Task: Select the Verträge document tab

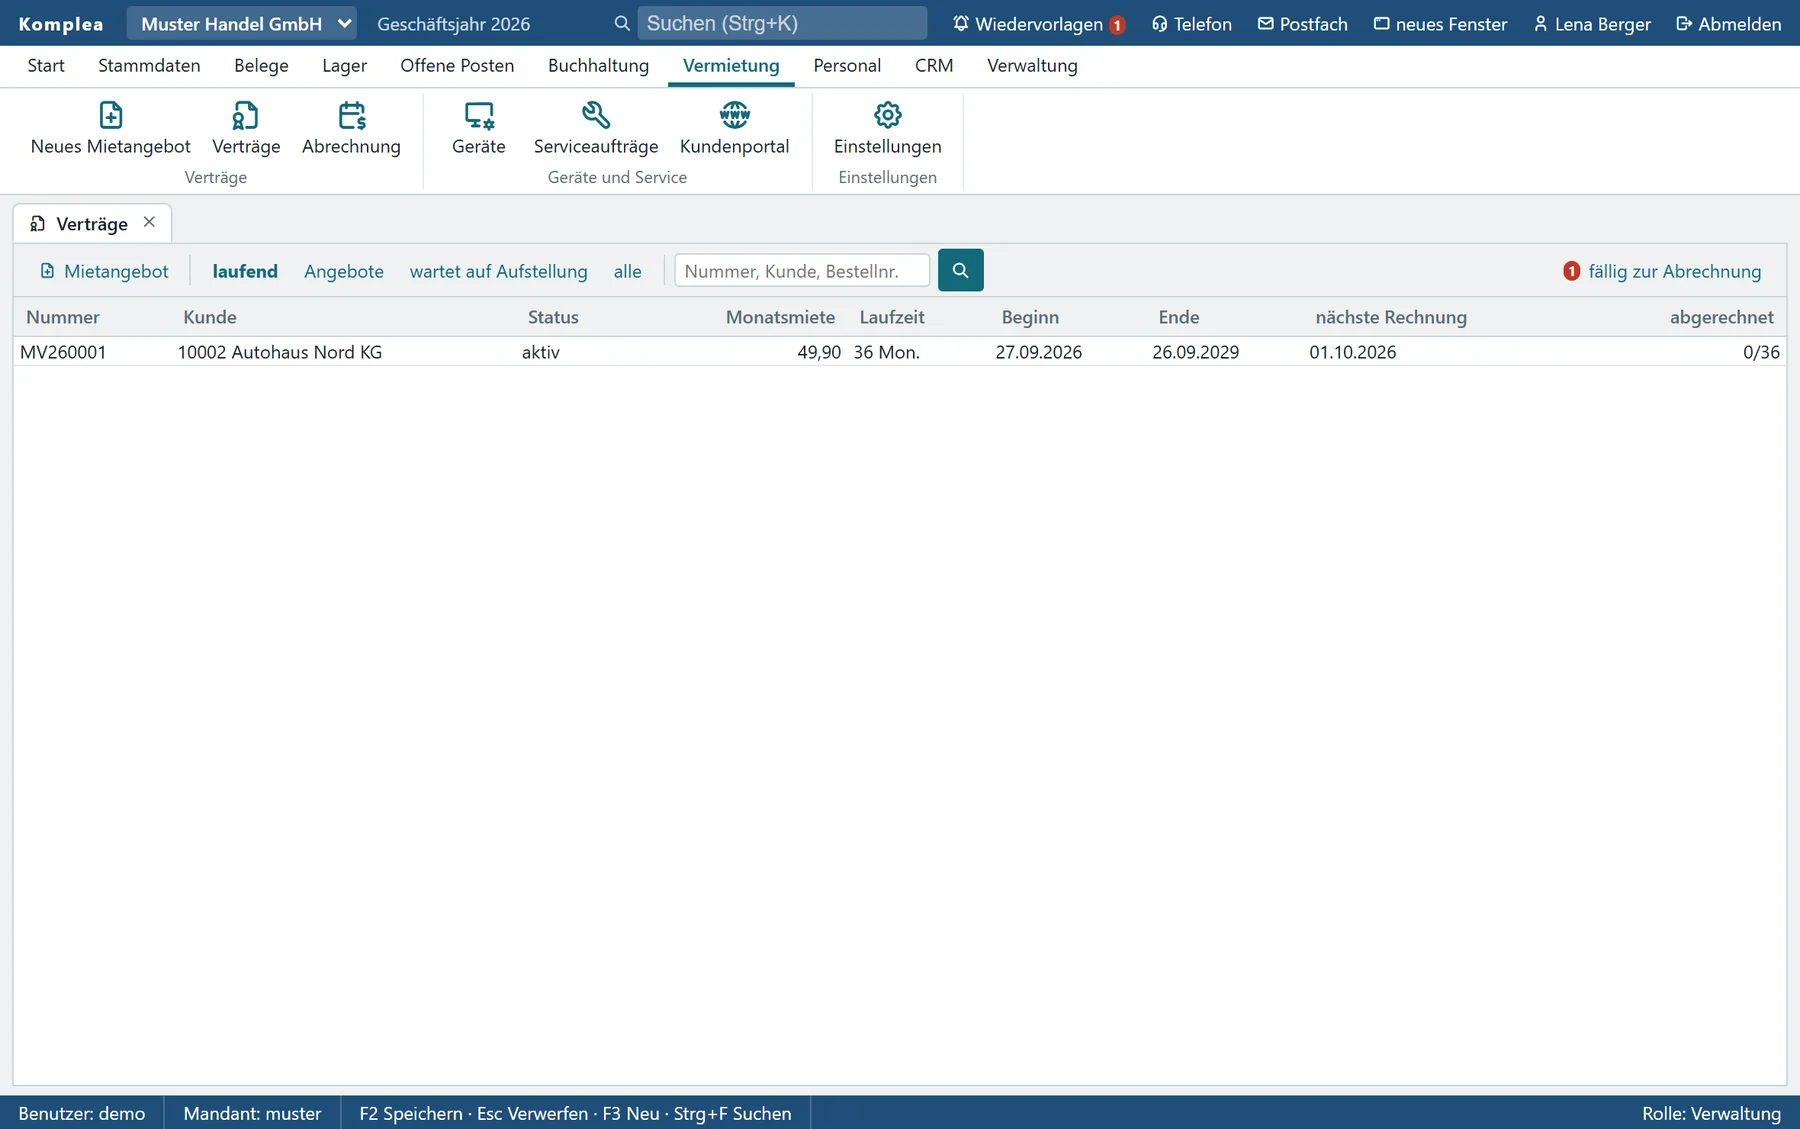Action: (x=92, y=224)
